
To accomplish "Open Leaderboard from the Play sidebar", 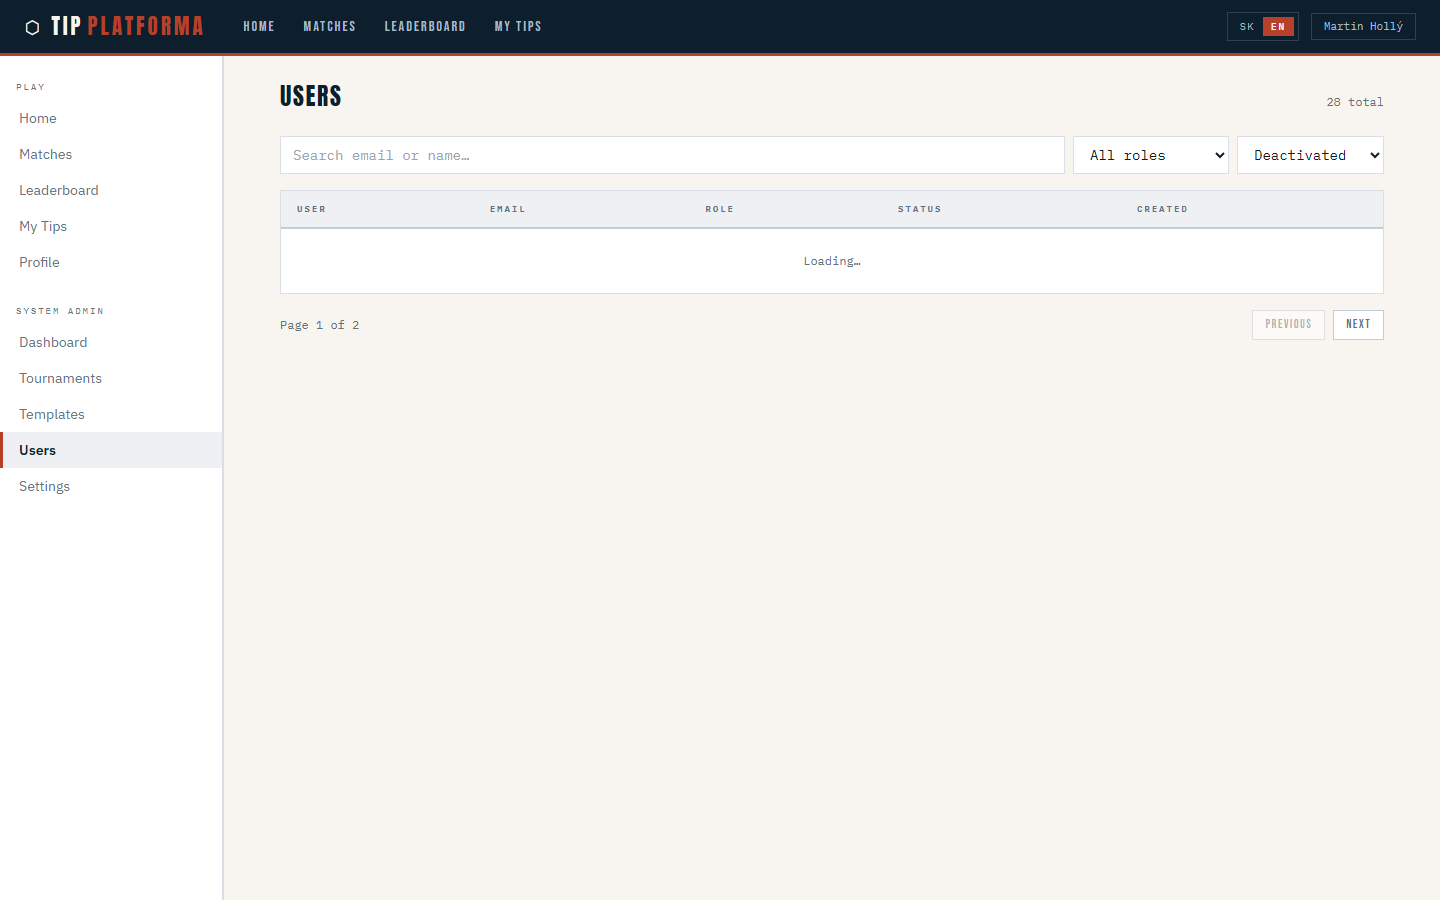I will [x=58, y=190].
